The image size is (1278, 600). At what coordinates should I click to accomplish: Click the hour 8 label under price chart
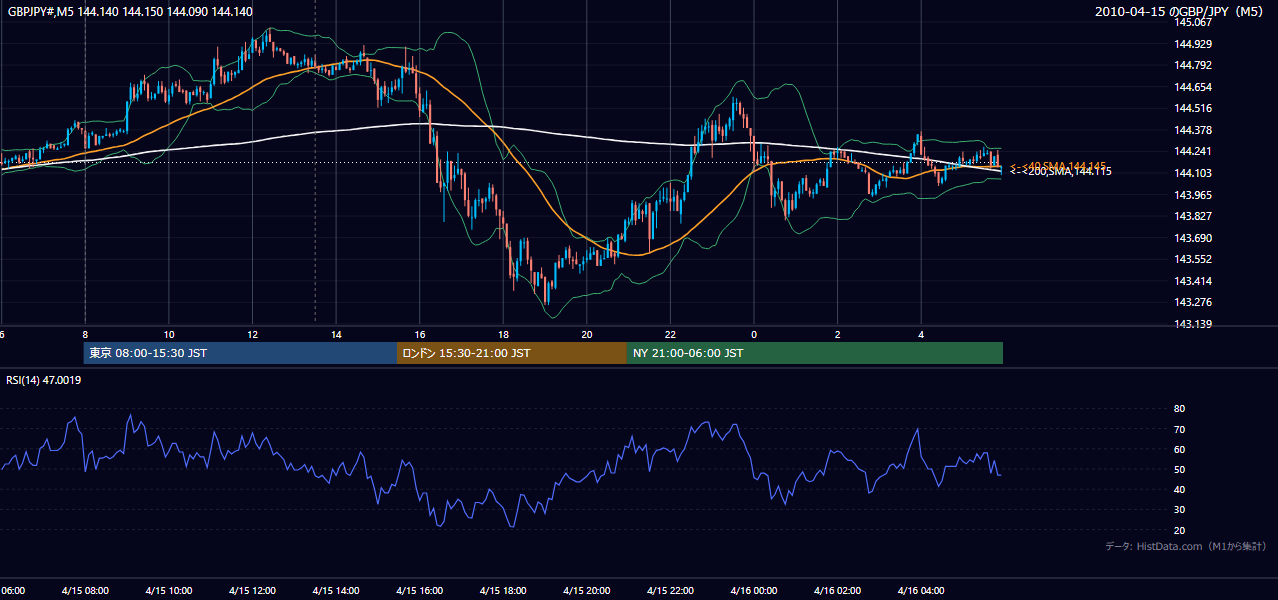point(85,335)
